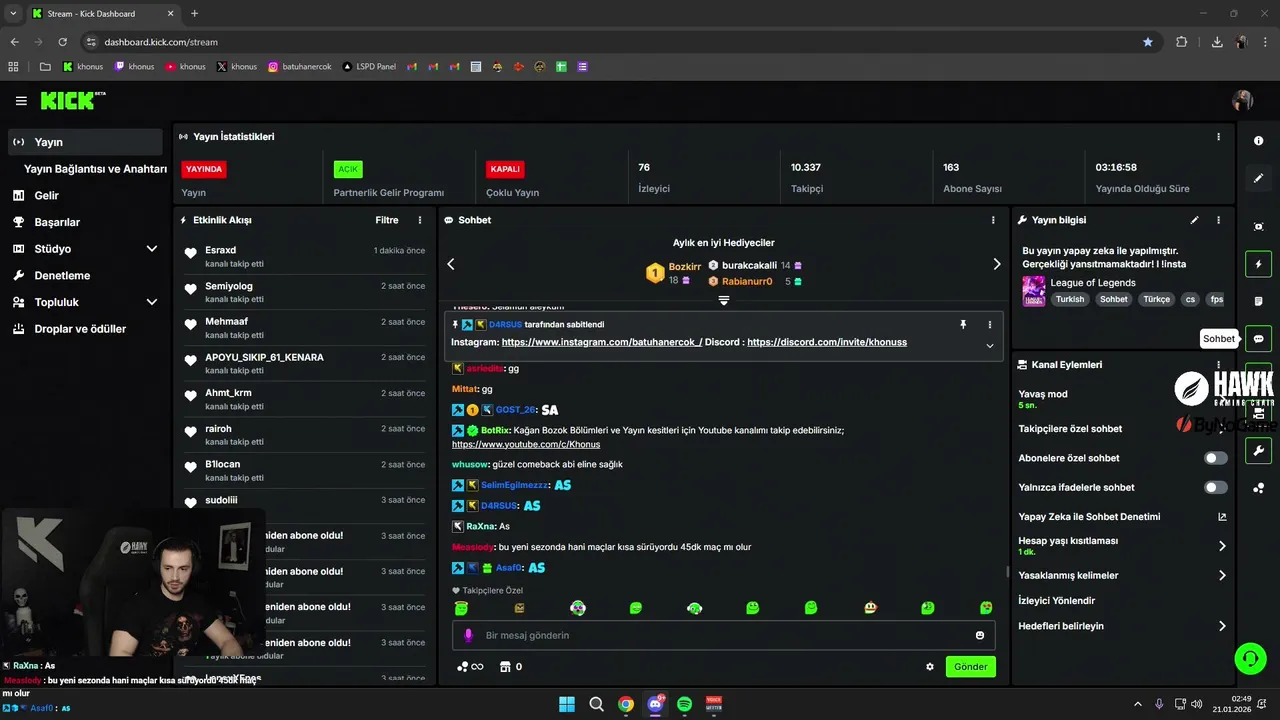Screen dimensions: 1280x720
Task: Select Yayın in the left sidebar
Action: 85,142
